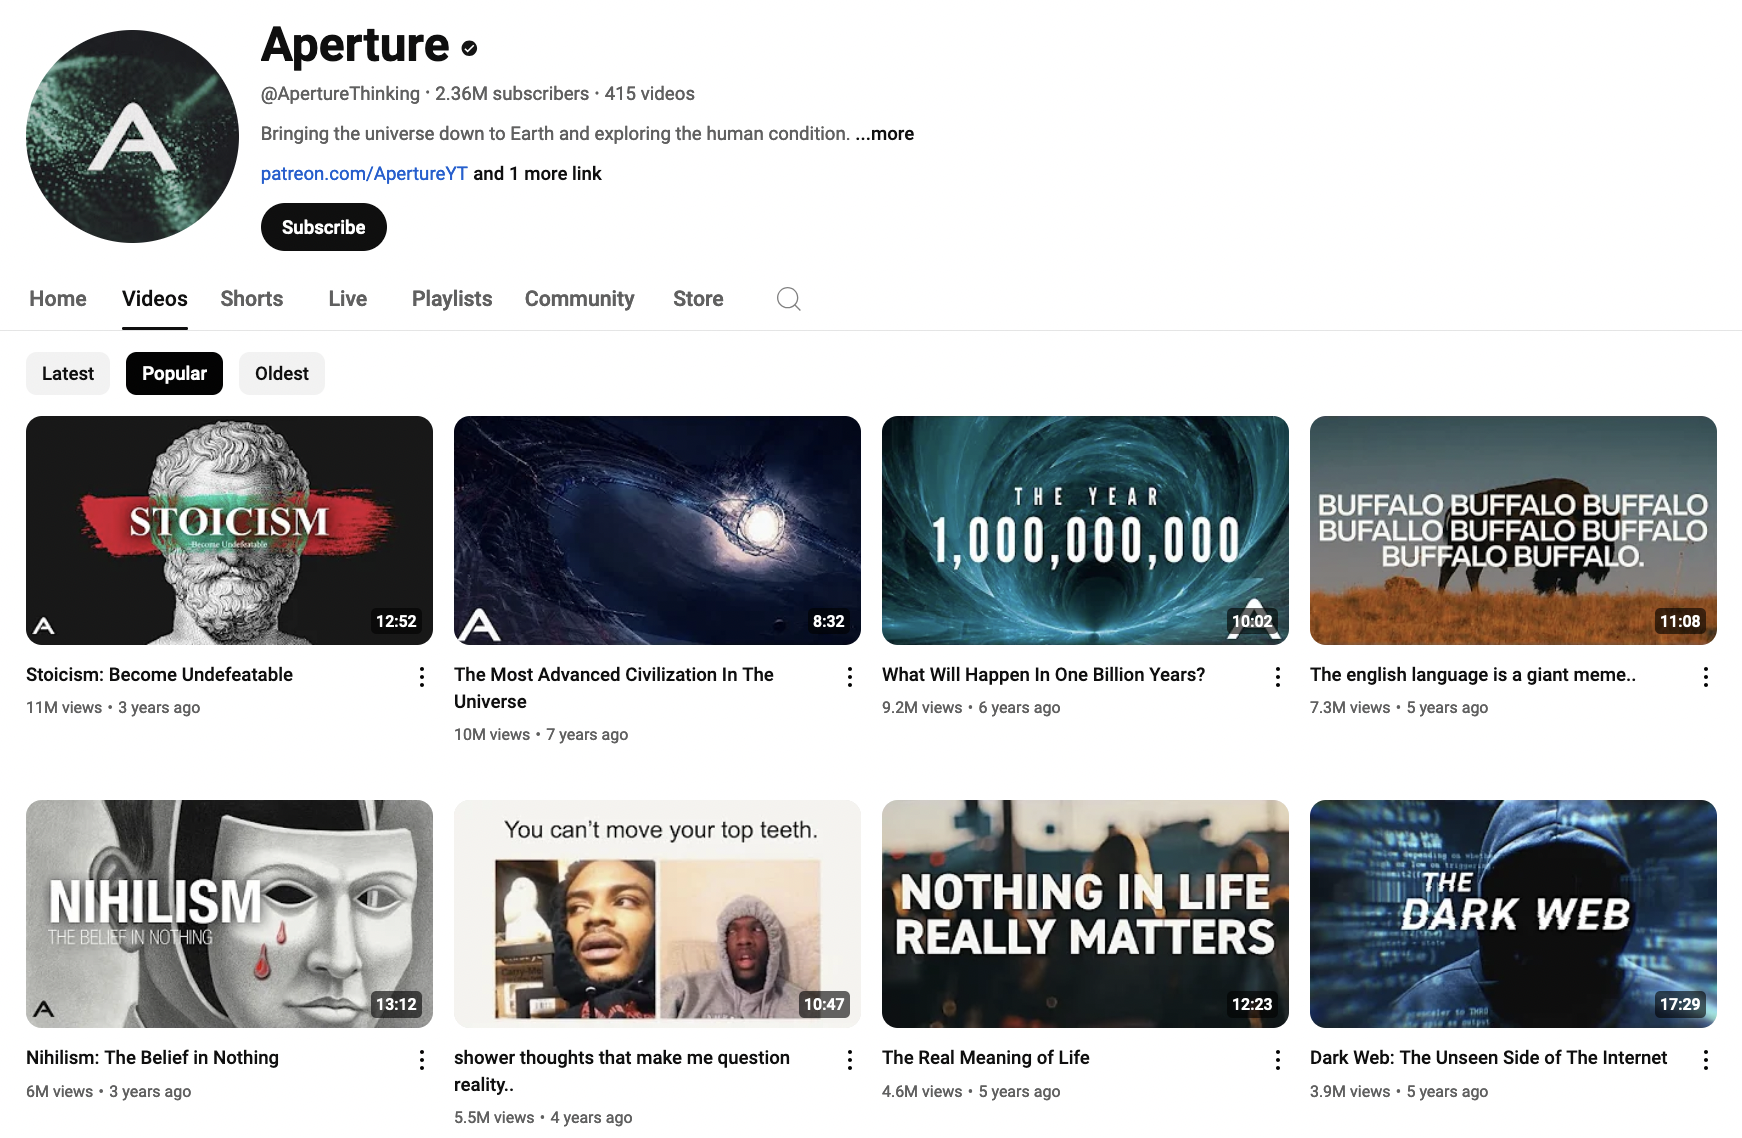1742x1138 pixels.
Task: Open the Playlists tab
Action: click(x=452, y=299)
